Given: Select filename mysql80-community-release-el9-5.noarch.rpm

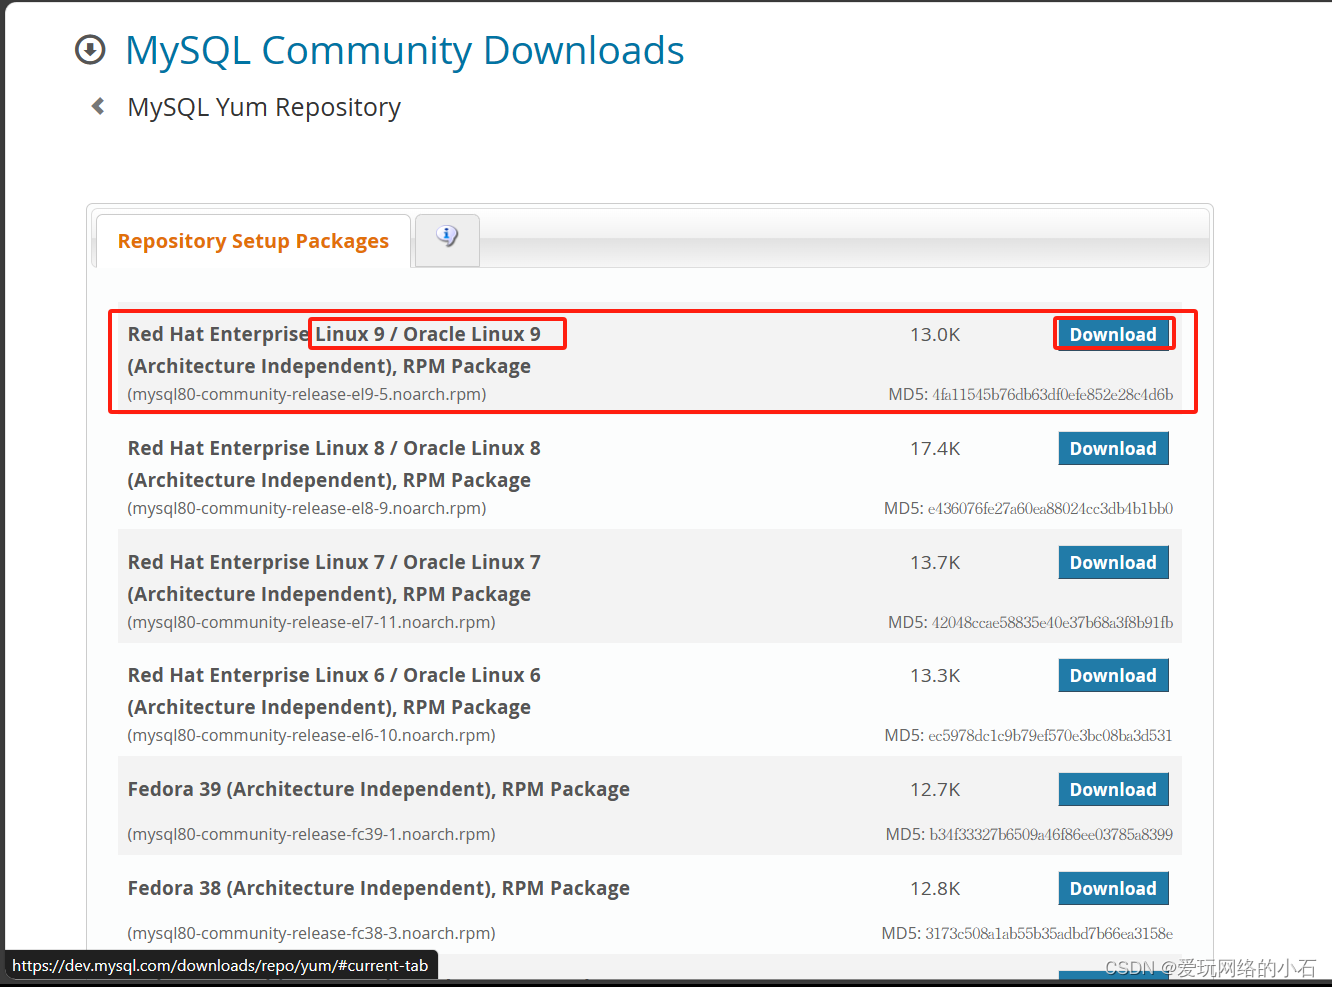Looking at the screenshot, I should [307, 394].
